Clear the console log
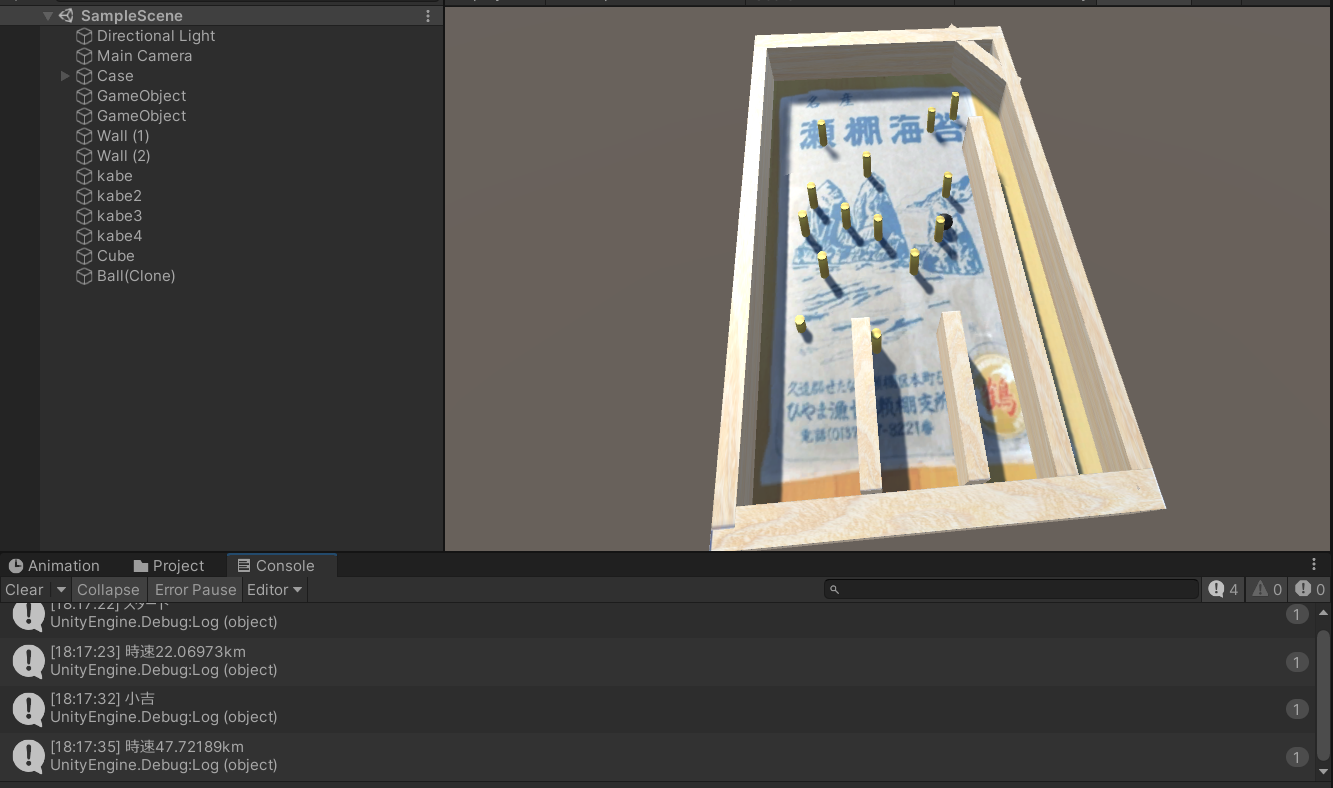Image resolution: width=1333 pixels, height=788 pixels. [x=24, y=590]
